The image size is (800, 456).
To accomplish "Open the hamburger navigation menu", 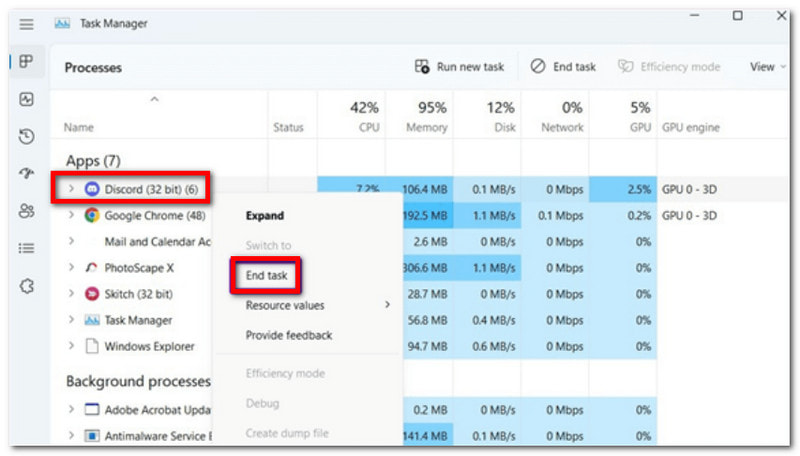I will tap(27, 24).
